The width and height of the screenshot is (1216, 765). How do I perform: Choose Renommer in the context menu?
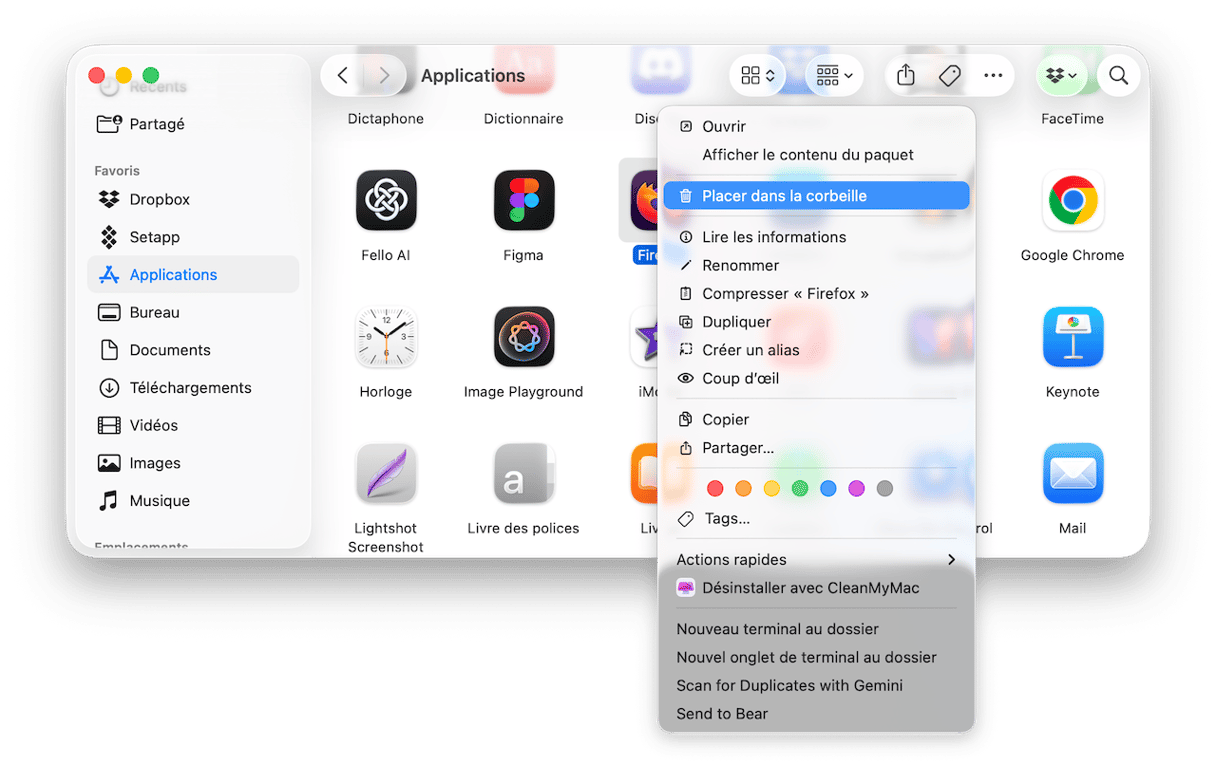pyautogui.click(x=816, y=265)
